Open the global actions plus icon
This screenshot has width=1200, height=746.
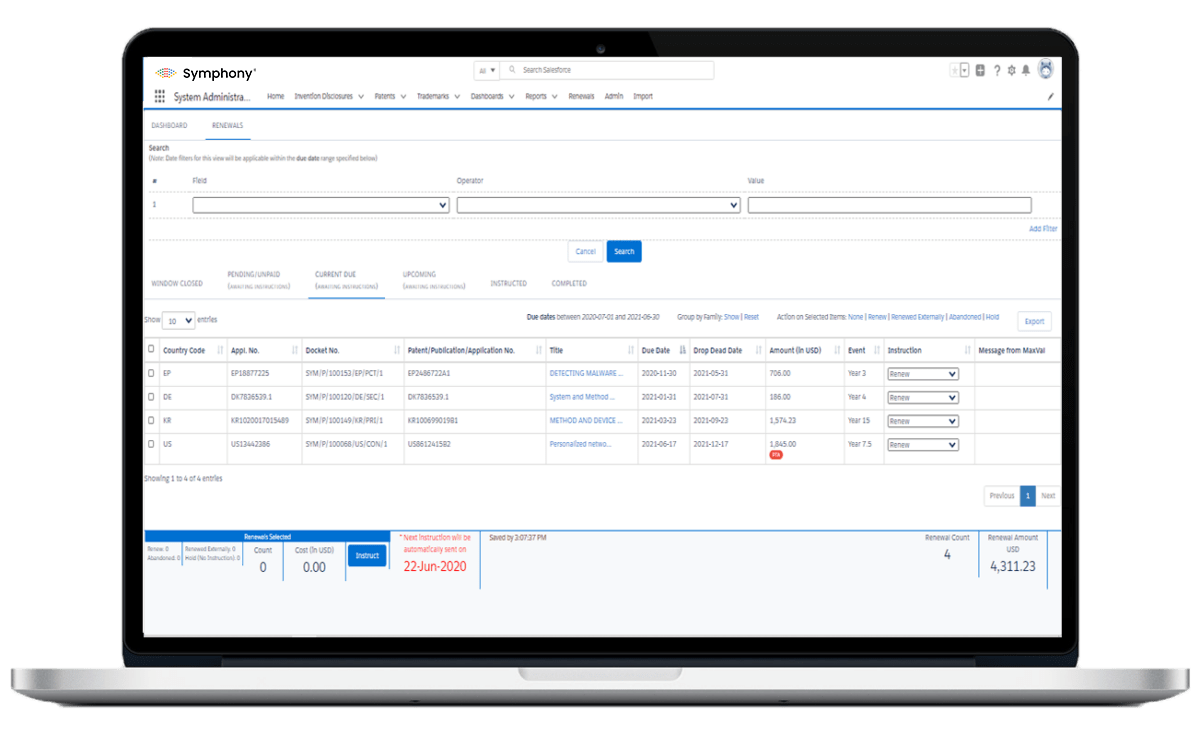980,70
